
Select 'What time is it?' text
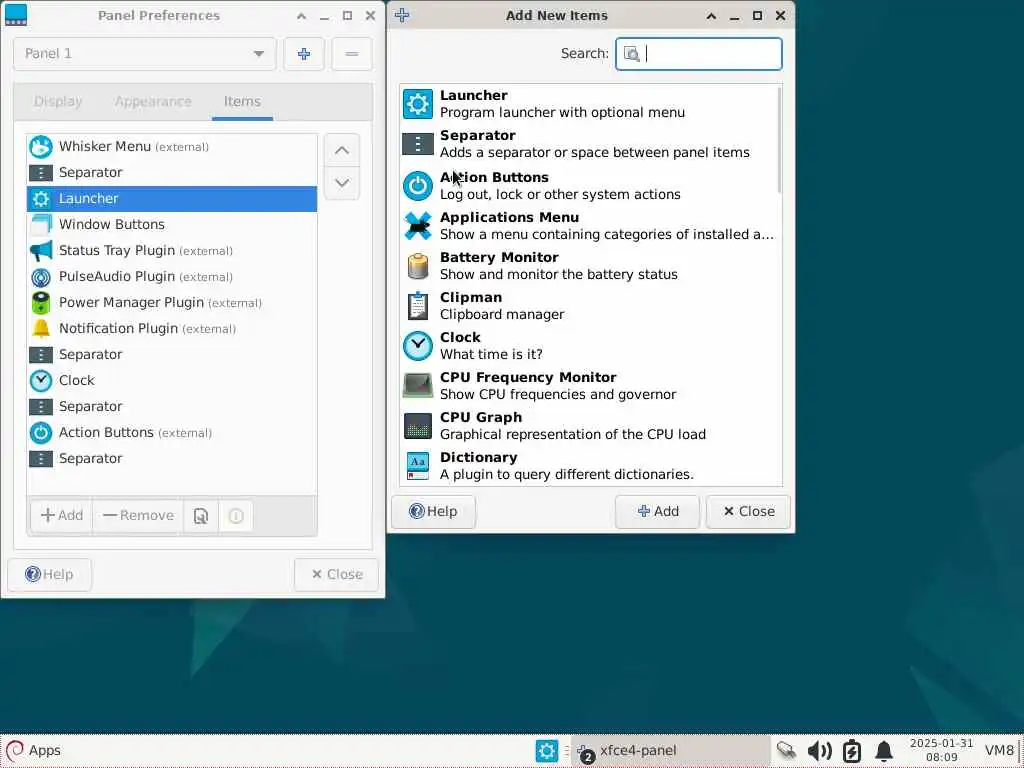pyautogui.click(x=491, y=355)
